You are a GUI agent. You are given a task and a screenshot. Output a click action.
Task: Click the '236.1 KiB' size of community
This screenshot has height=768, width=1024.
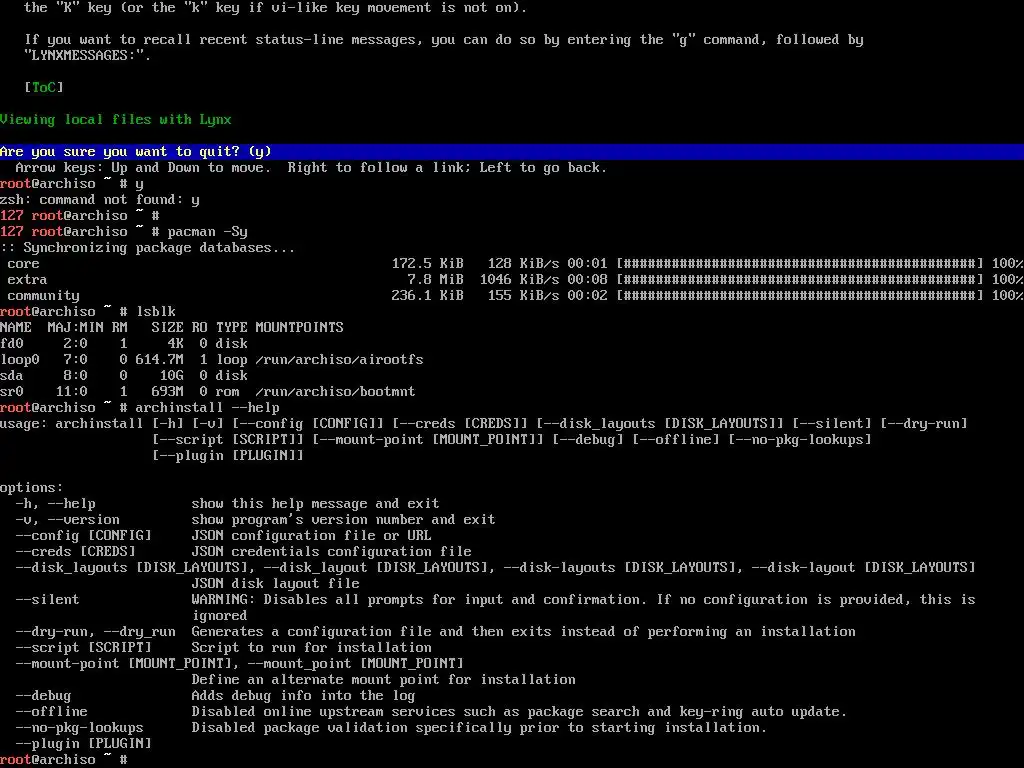428,296
